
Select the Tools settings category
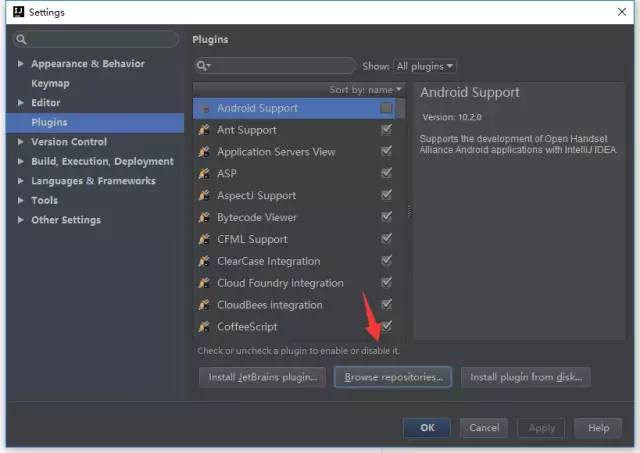pyautogui.click(x=44, y=200)
